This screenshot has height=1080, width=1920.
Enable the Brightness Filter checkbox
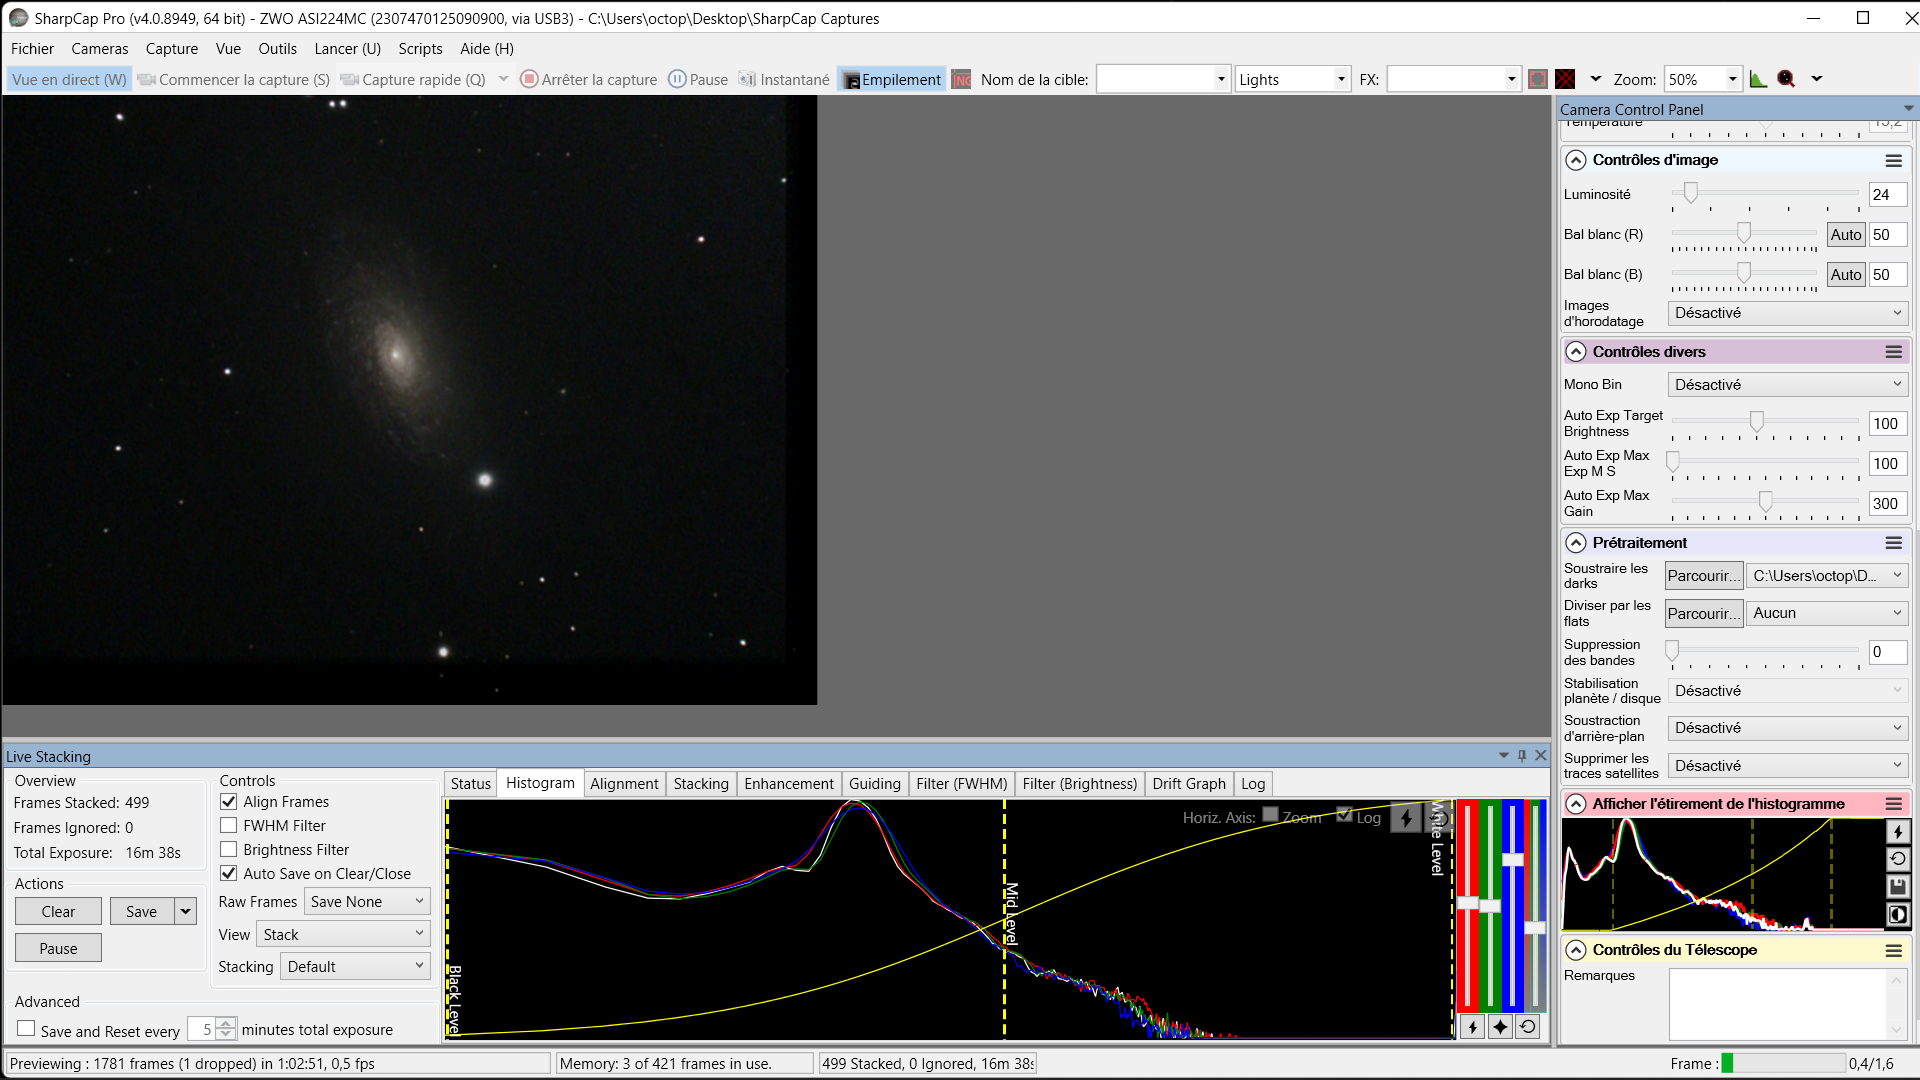(x=229, y=850)
